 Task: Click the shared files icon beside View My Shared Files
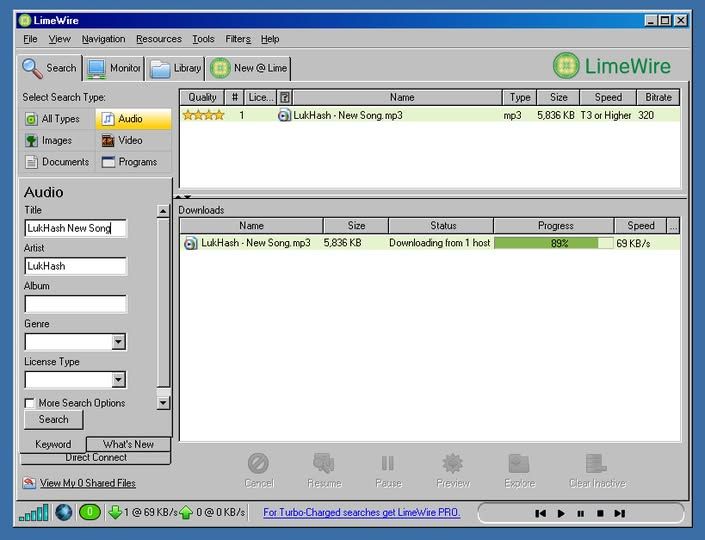(29, 483)
